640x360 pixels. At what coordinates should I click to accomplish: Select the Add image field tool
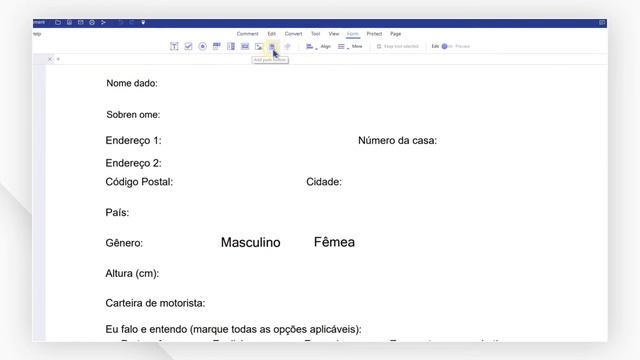coord(259,47)
